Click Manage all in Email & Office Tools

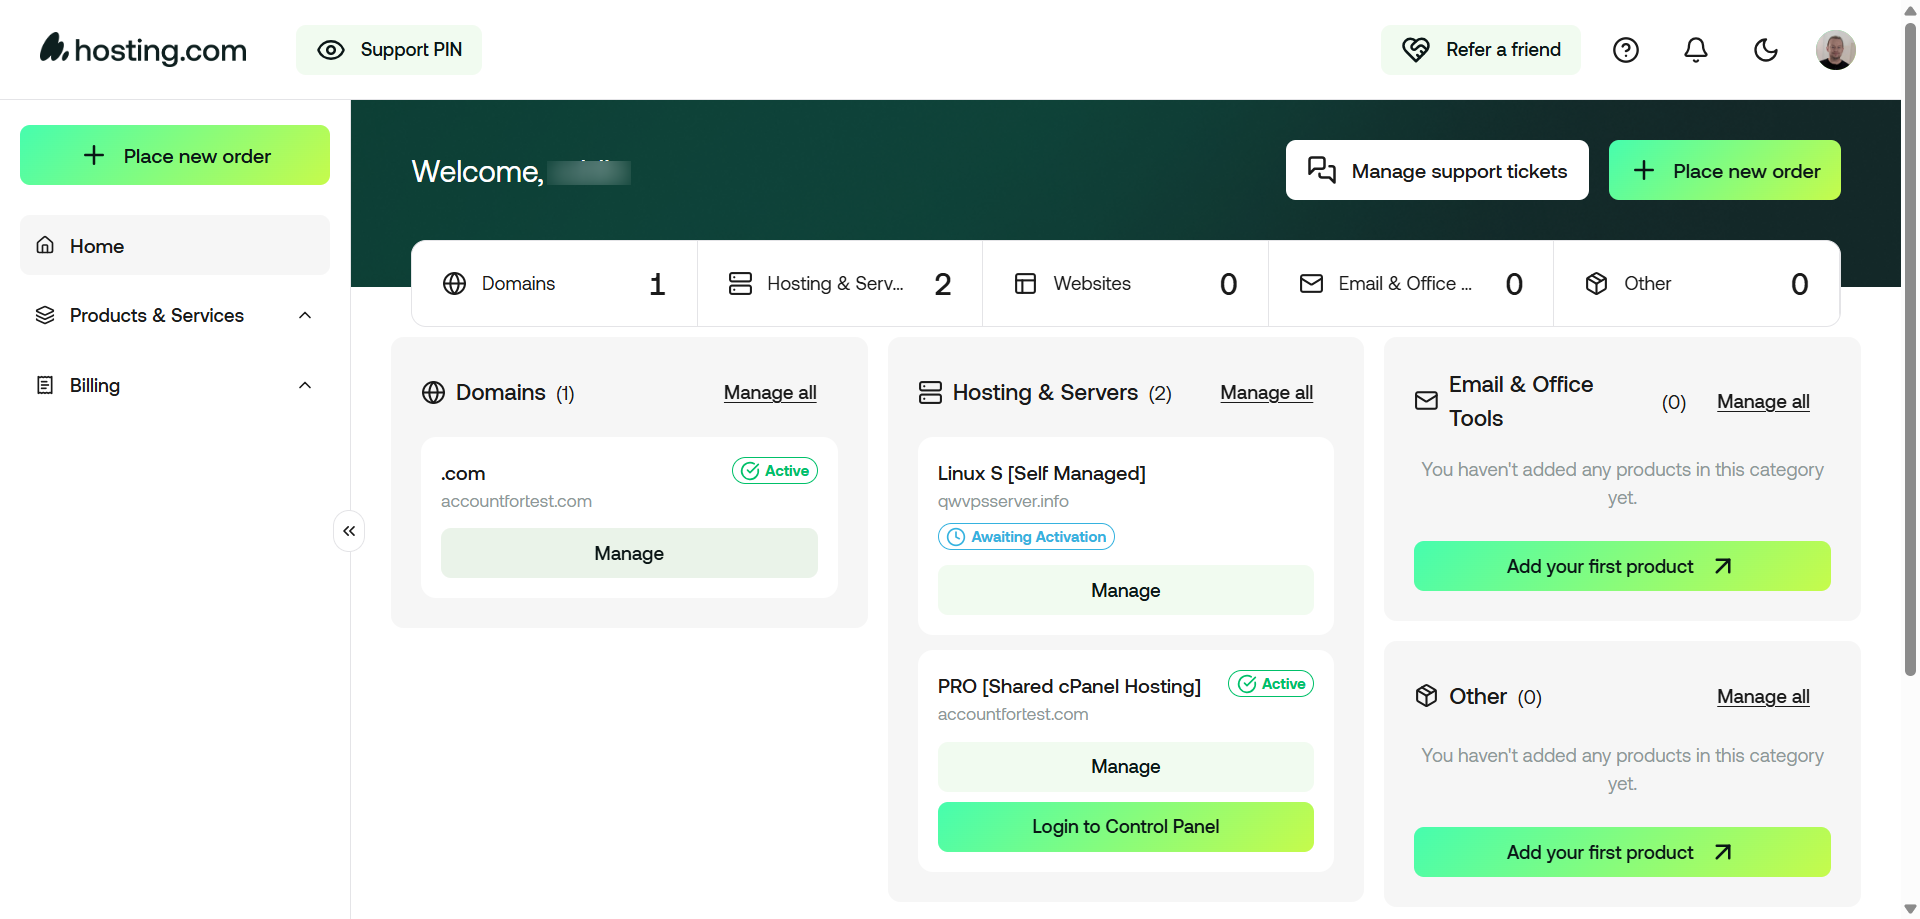(x=1763, y=402)
